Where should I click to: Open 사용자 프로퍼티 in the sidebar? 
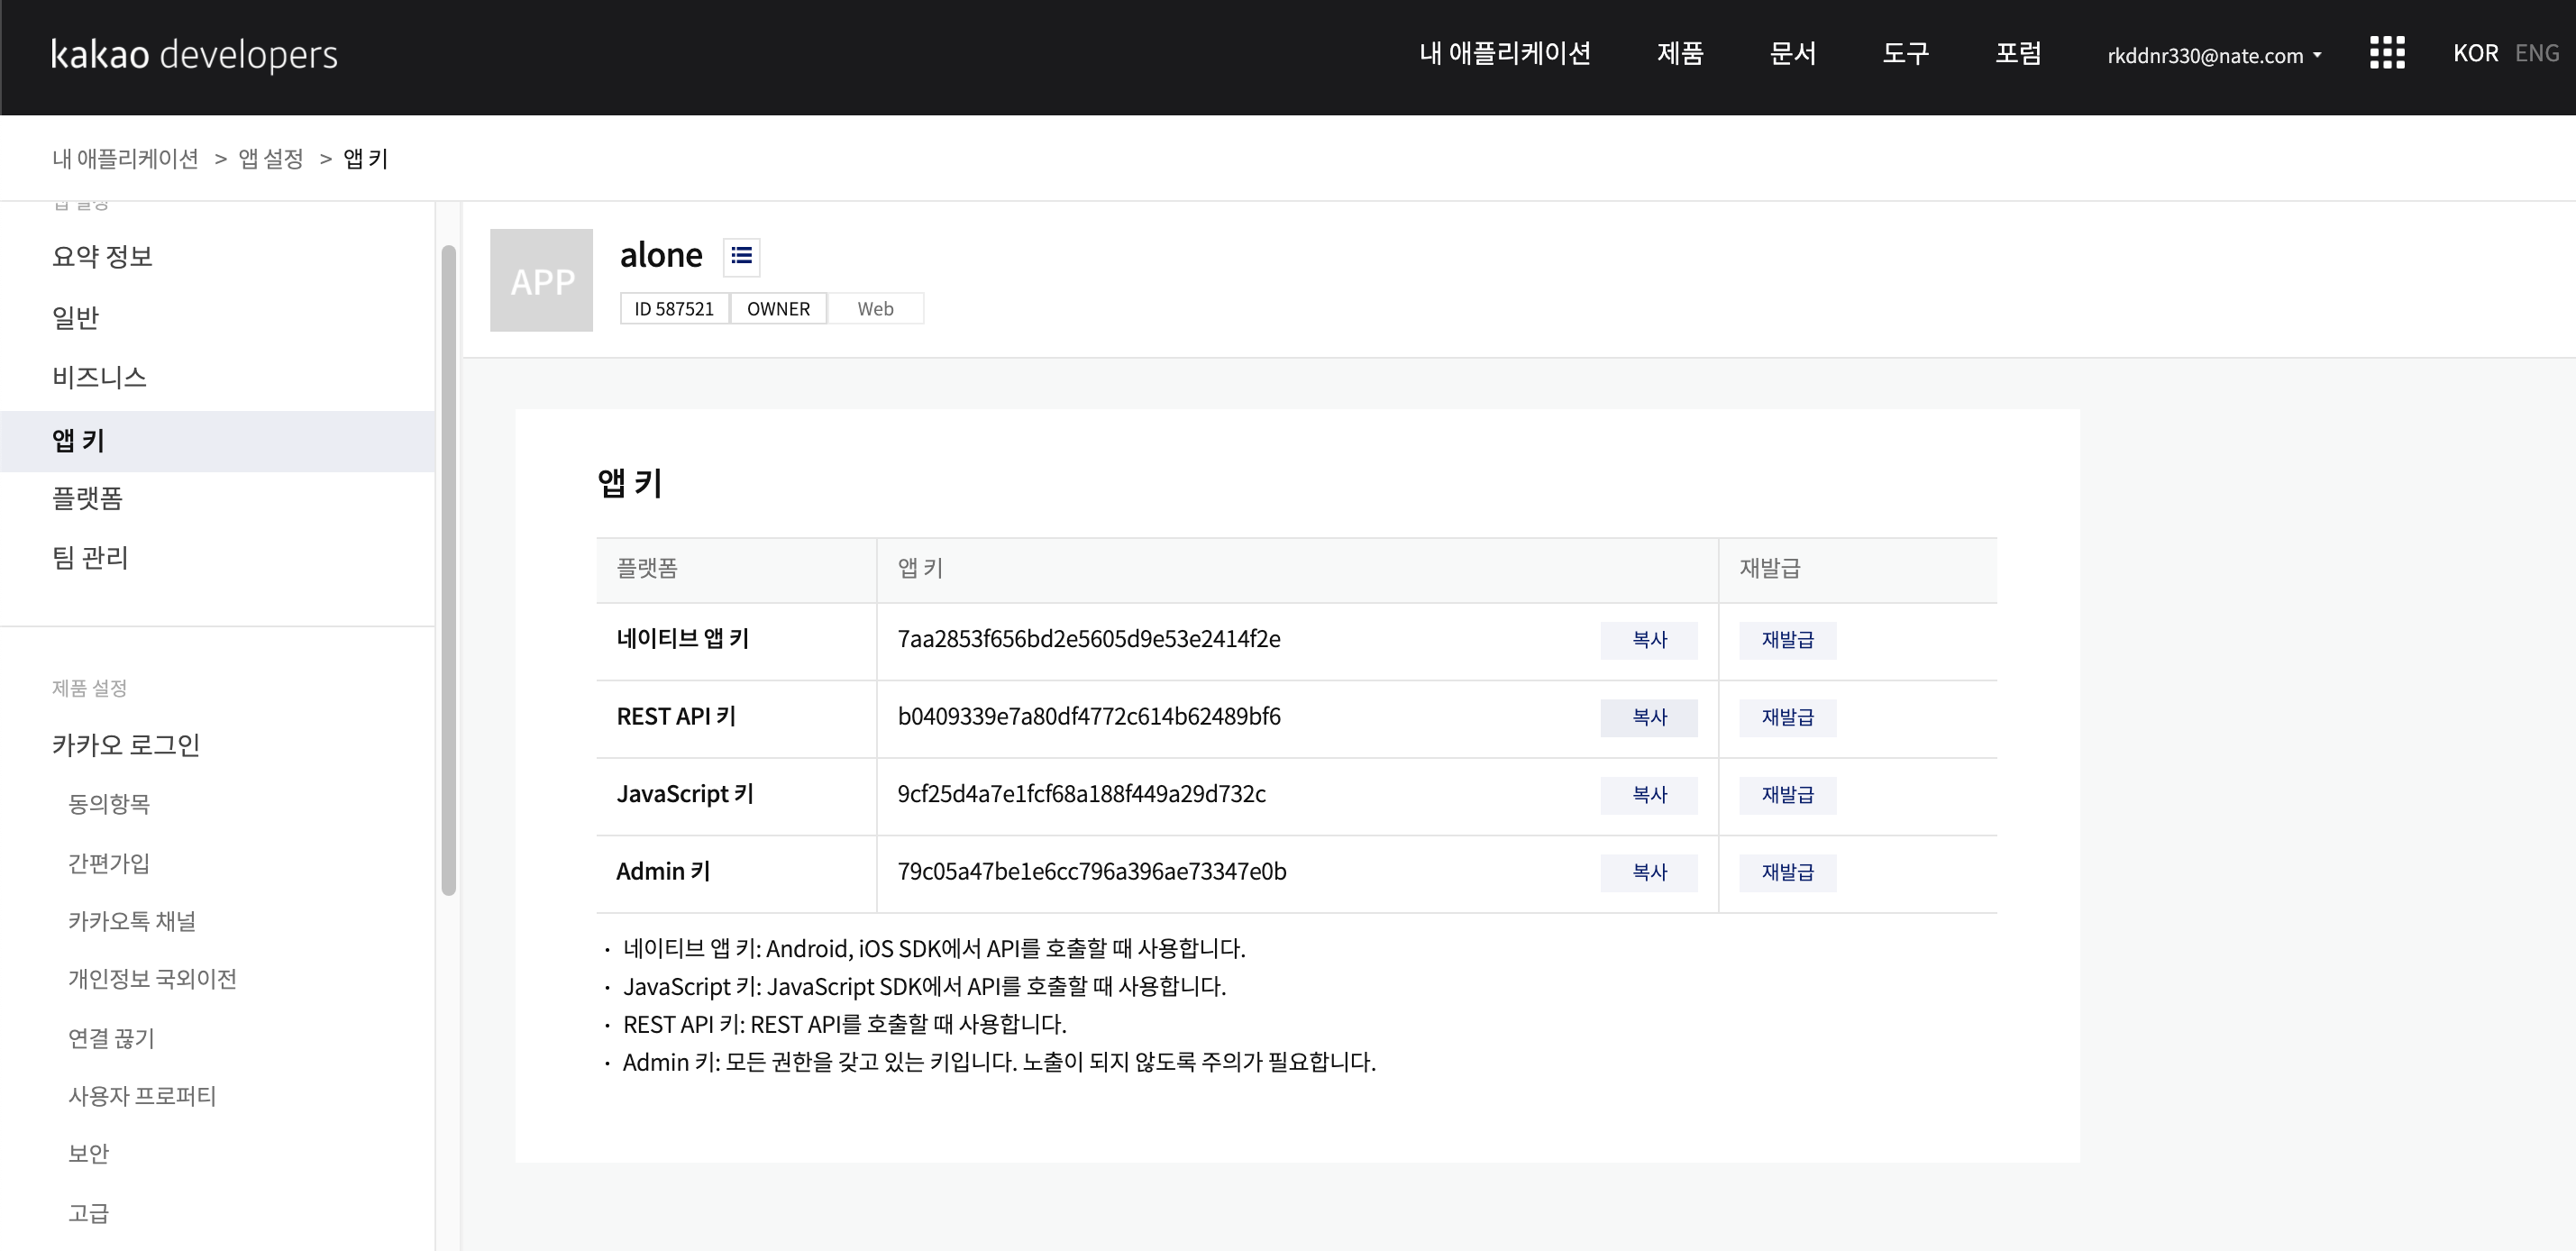click(x=142, y=1096)
